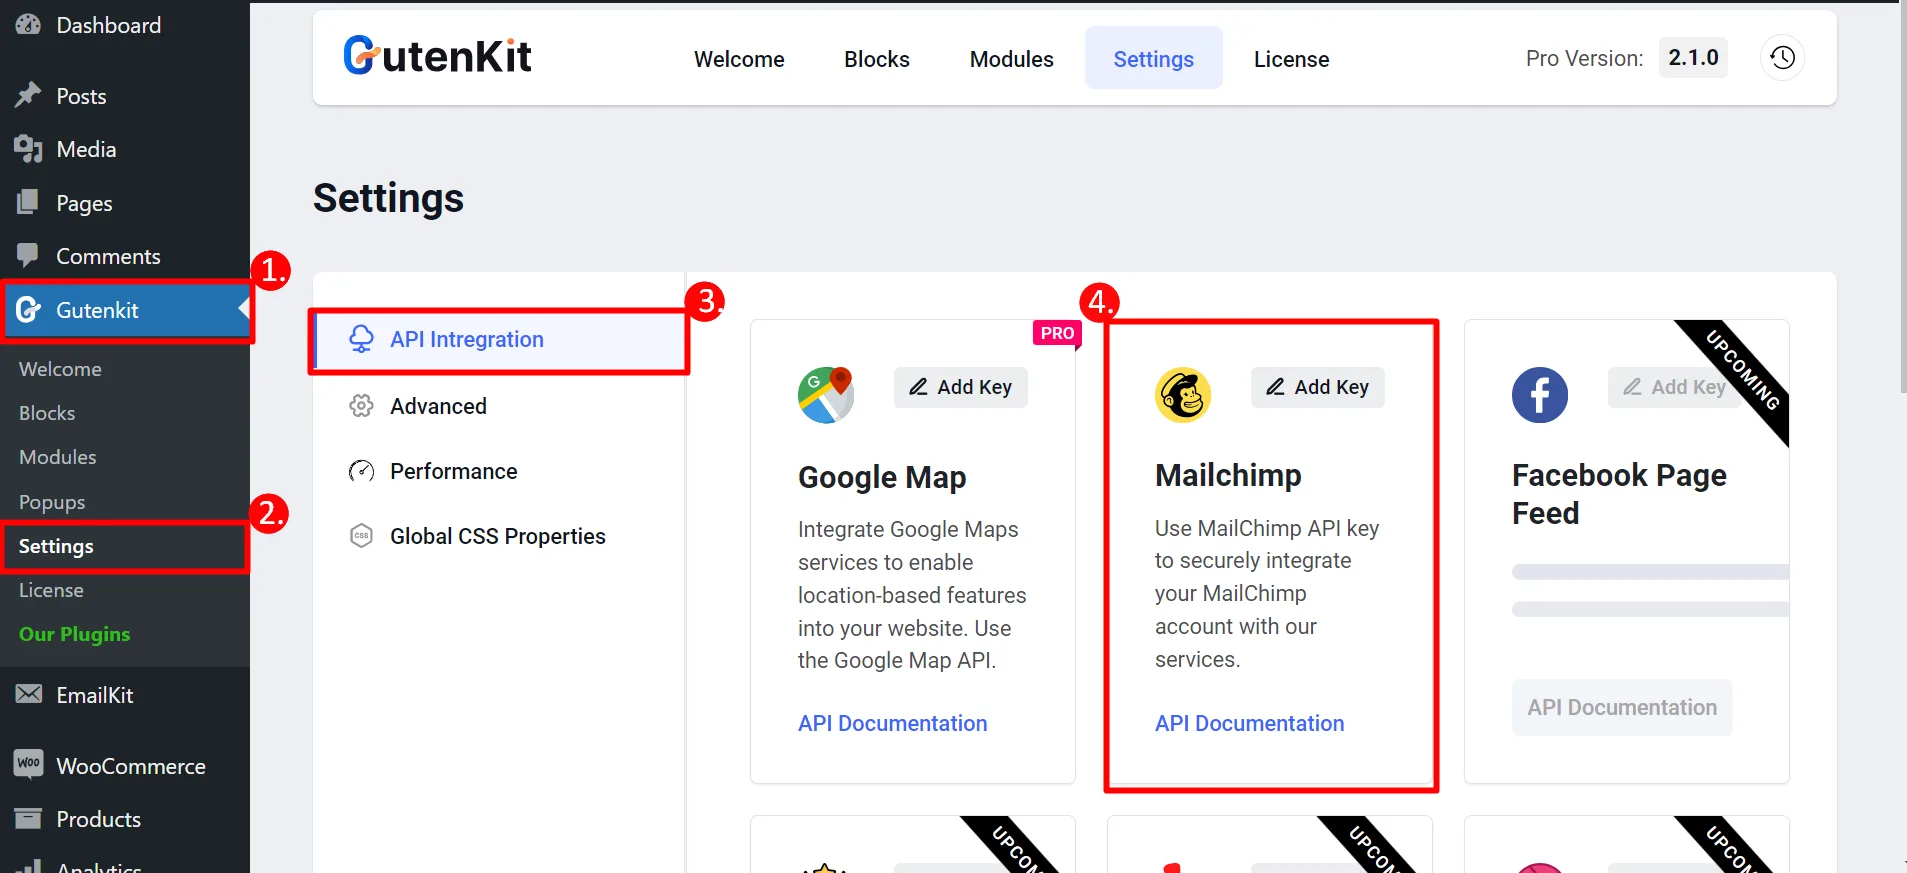Click the WooCommerce Woo icon
This screenshot has width=1907, height=873.
coord(29,764)
